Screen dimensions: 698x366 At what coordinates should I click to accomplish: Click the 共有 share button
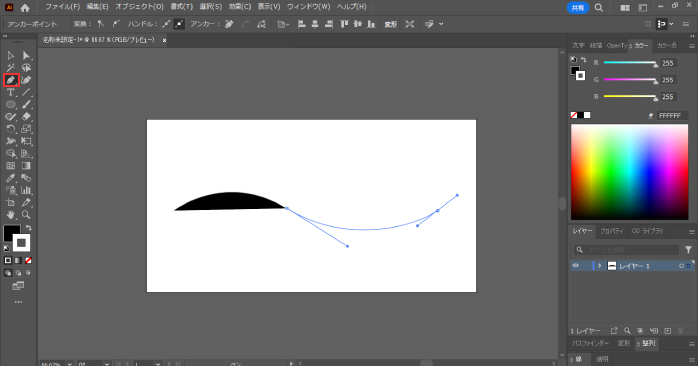click(578, 8)
